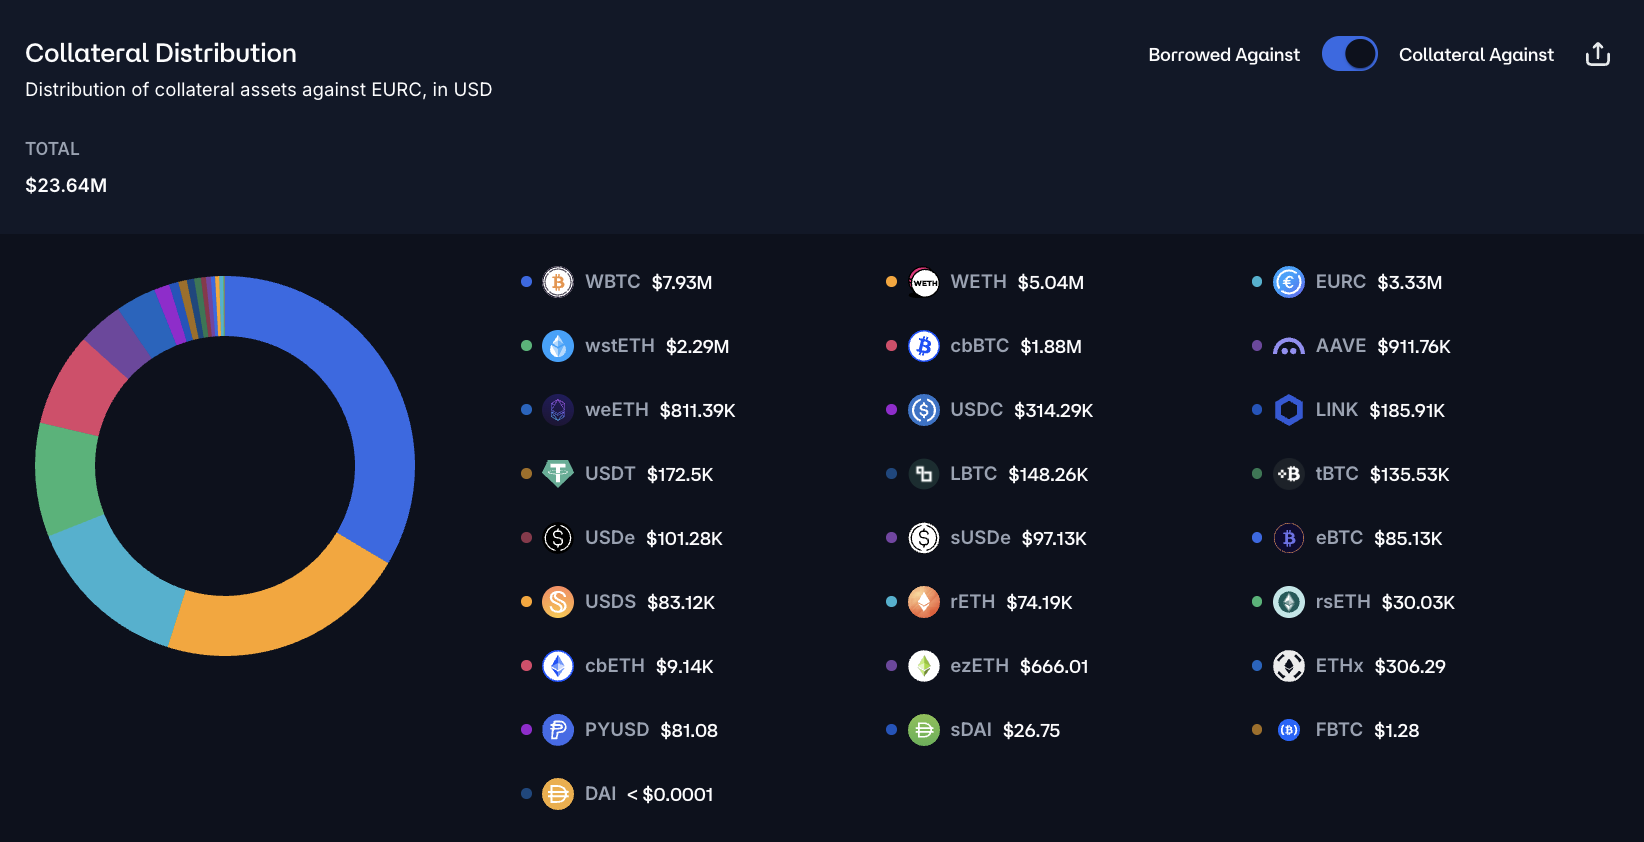Click the WBTC bitcoin icon

558,282
